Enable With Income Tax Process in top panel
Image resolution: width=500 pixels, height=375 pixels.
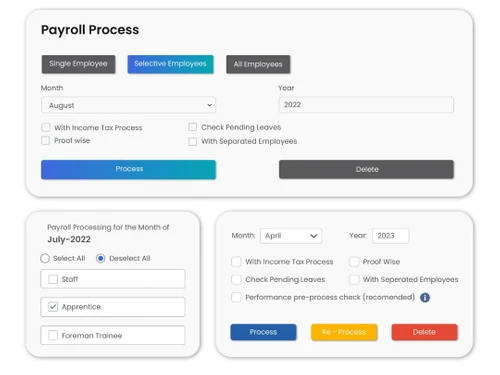(x=46, y=127)
